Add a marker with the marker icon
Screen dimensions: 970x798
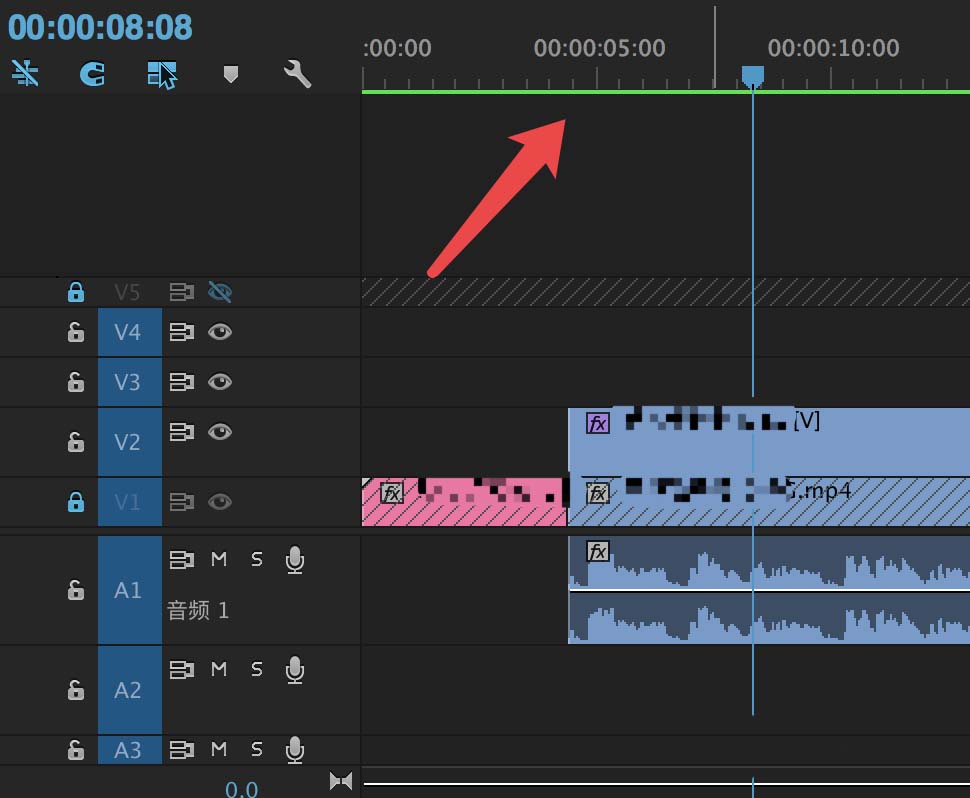click(231, 74)
